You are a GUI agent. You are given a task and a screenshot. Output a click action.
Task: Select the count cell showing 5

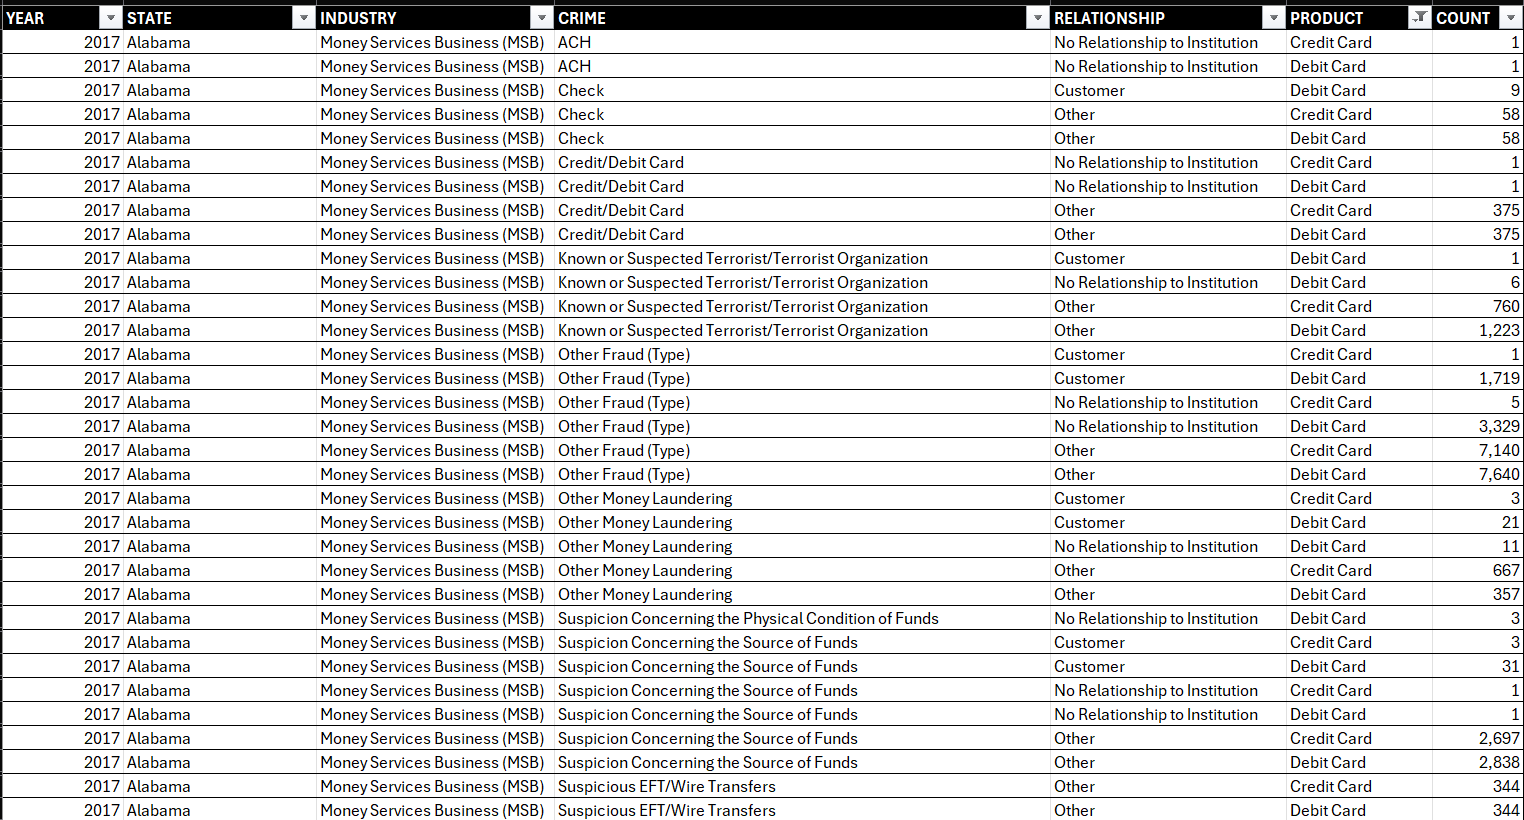pos(1478,402)
